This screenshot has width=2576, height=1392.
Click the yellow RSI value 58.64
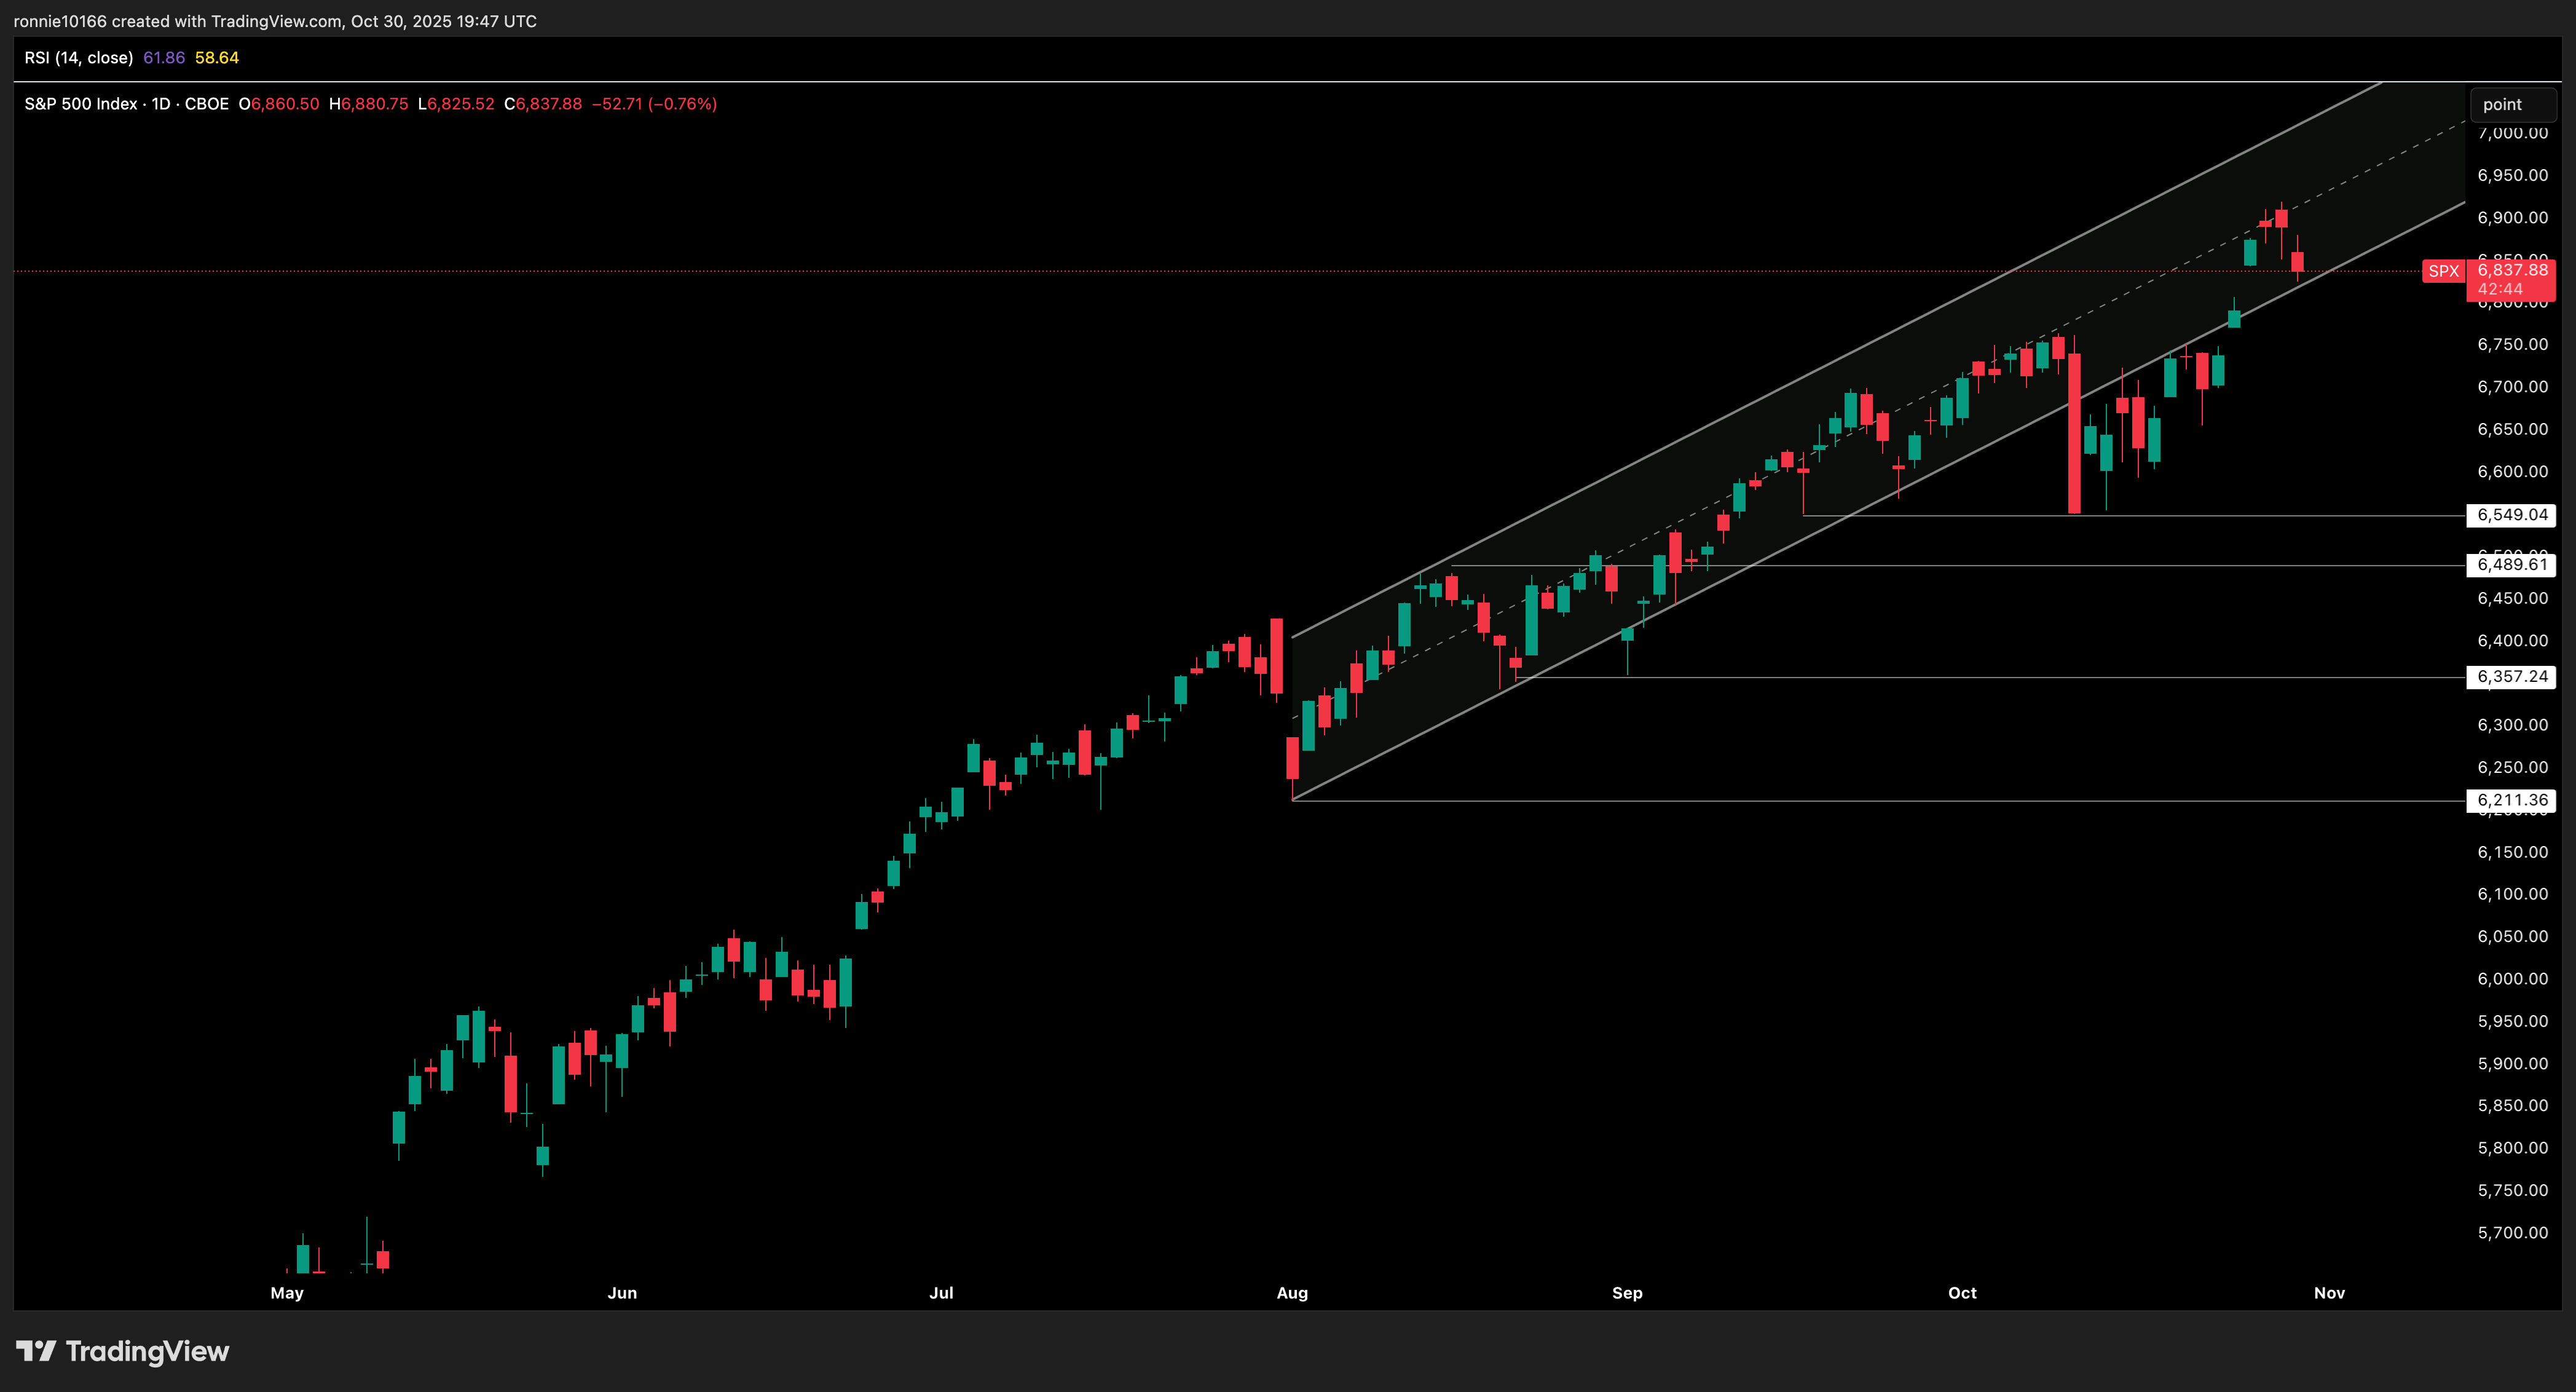coord(217,58)
